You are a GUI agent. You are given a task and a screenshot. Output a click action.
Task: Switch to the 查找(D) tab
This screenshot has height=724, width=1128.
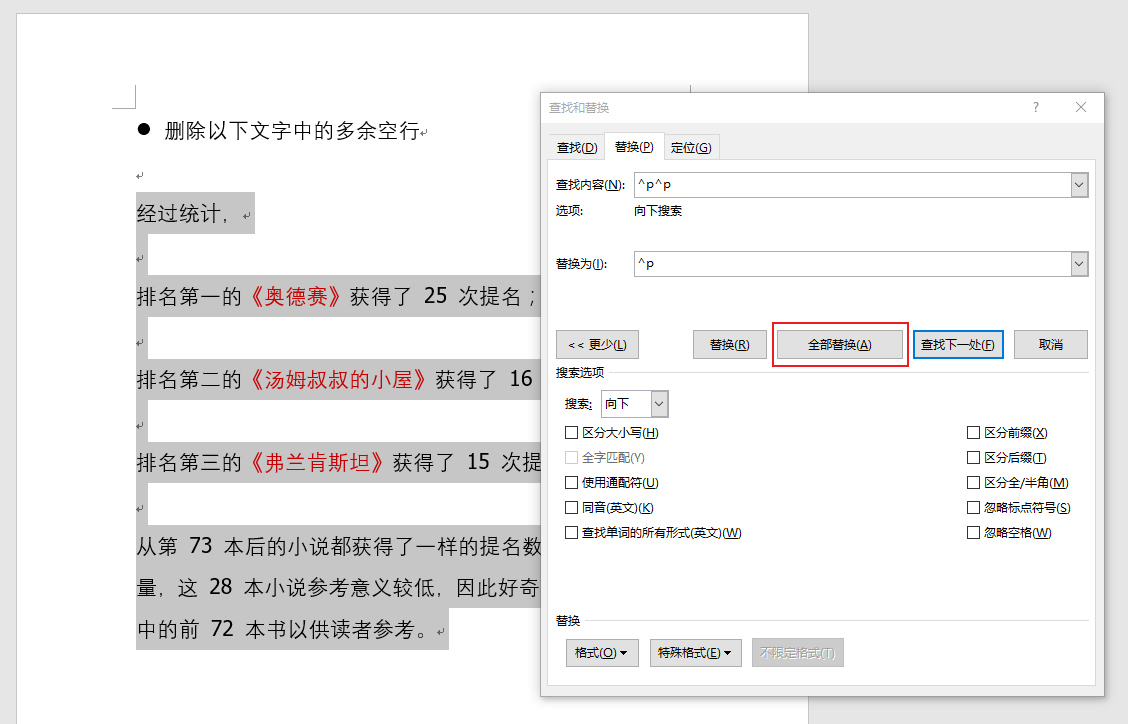[x=577, y=148]
